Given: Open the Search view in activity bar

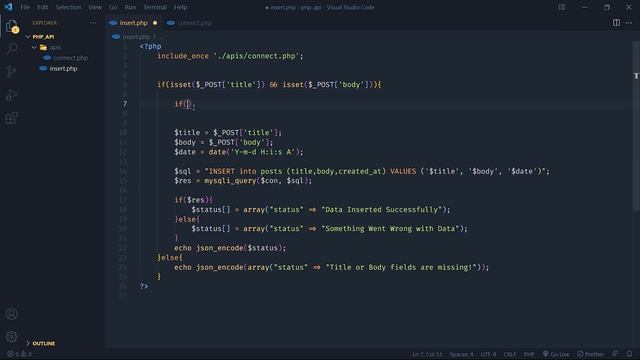Looking at the screenshot, I should (x=12, y=49).
